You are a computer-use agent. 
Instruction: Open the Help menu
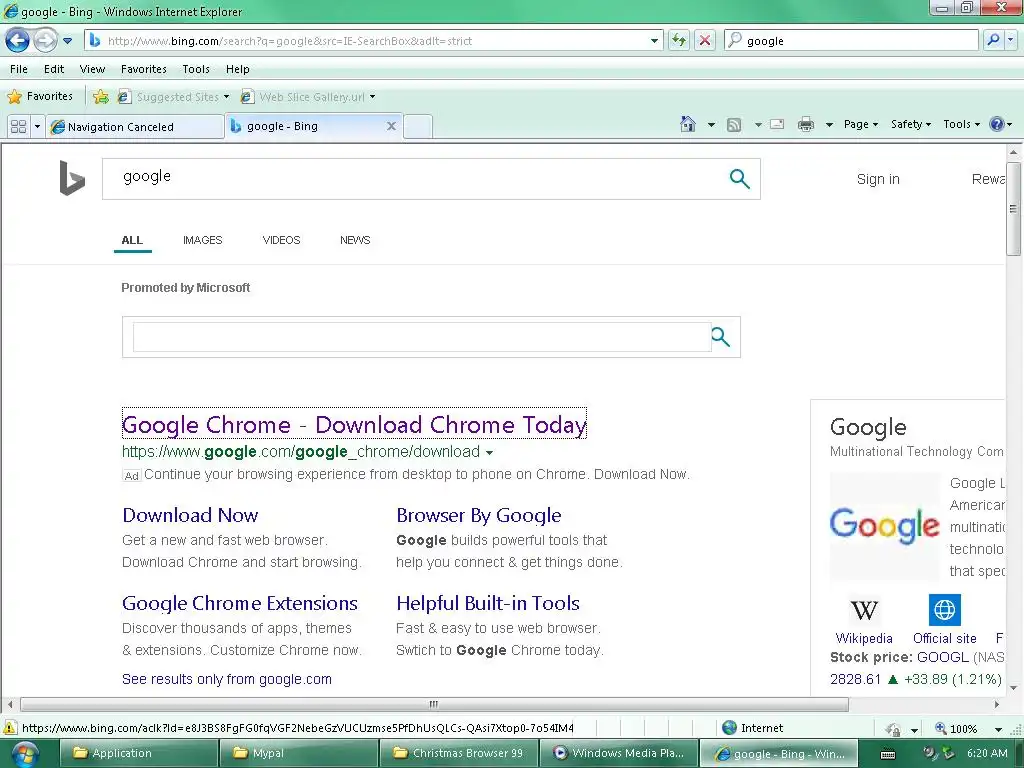pyautogui.click(x=238, y=69)
